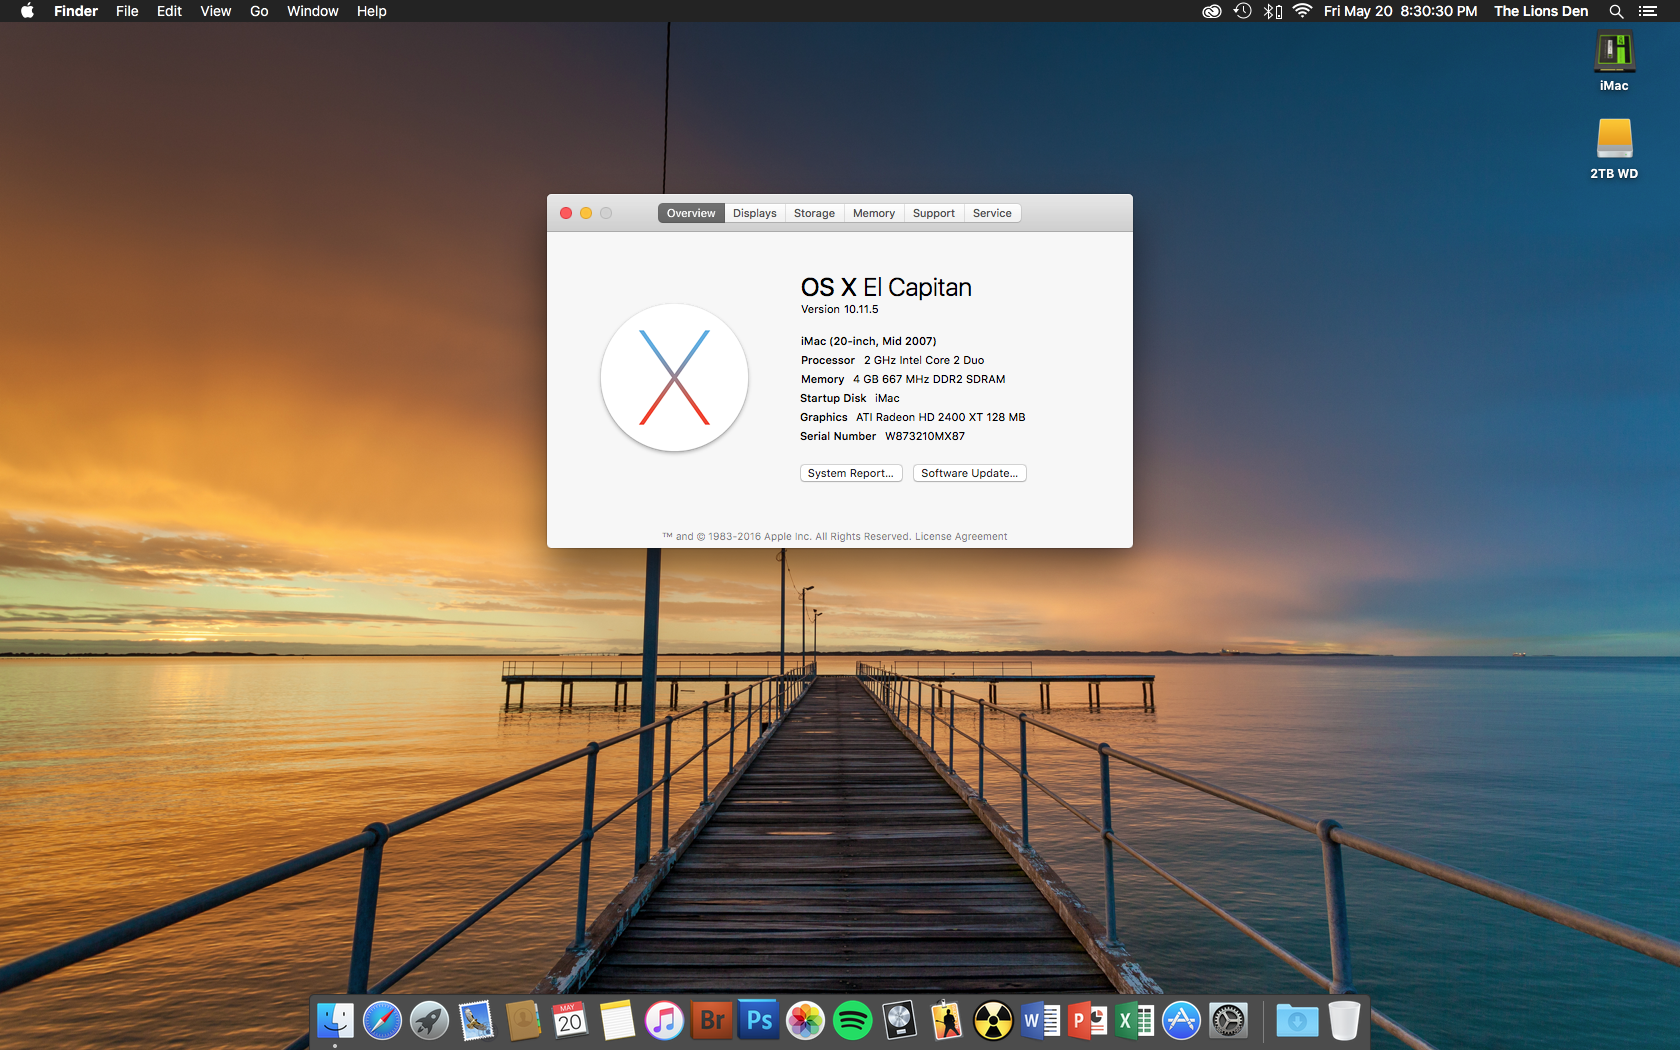
Task: Open Launchpad rocket icon
Action: click(x=429, y=1020)
